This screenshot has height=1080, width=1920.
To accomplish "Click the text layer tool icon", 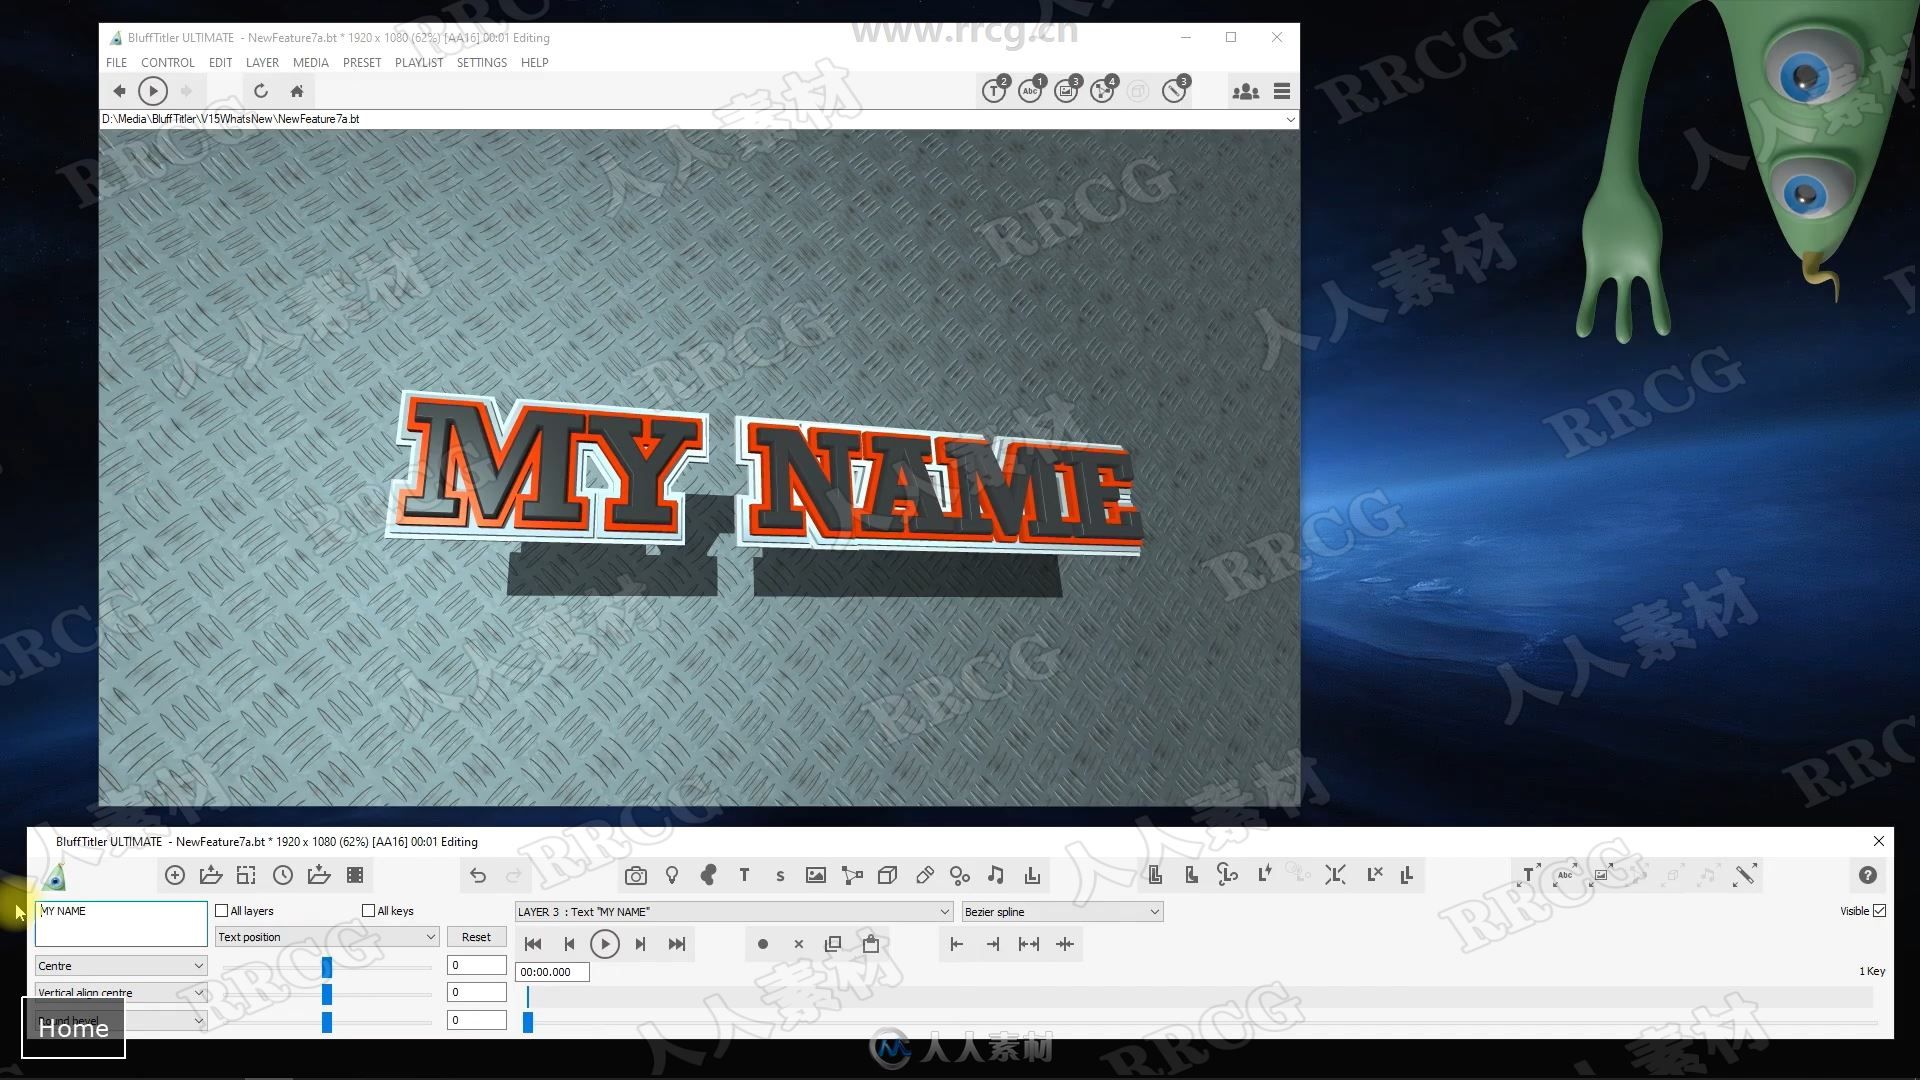I will (744, 874).
